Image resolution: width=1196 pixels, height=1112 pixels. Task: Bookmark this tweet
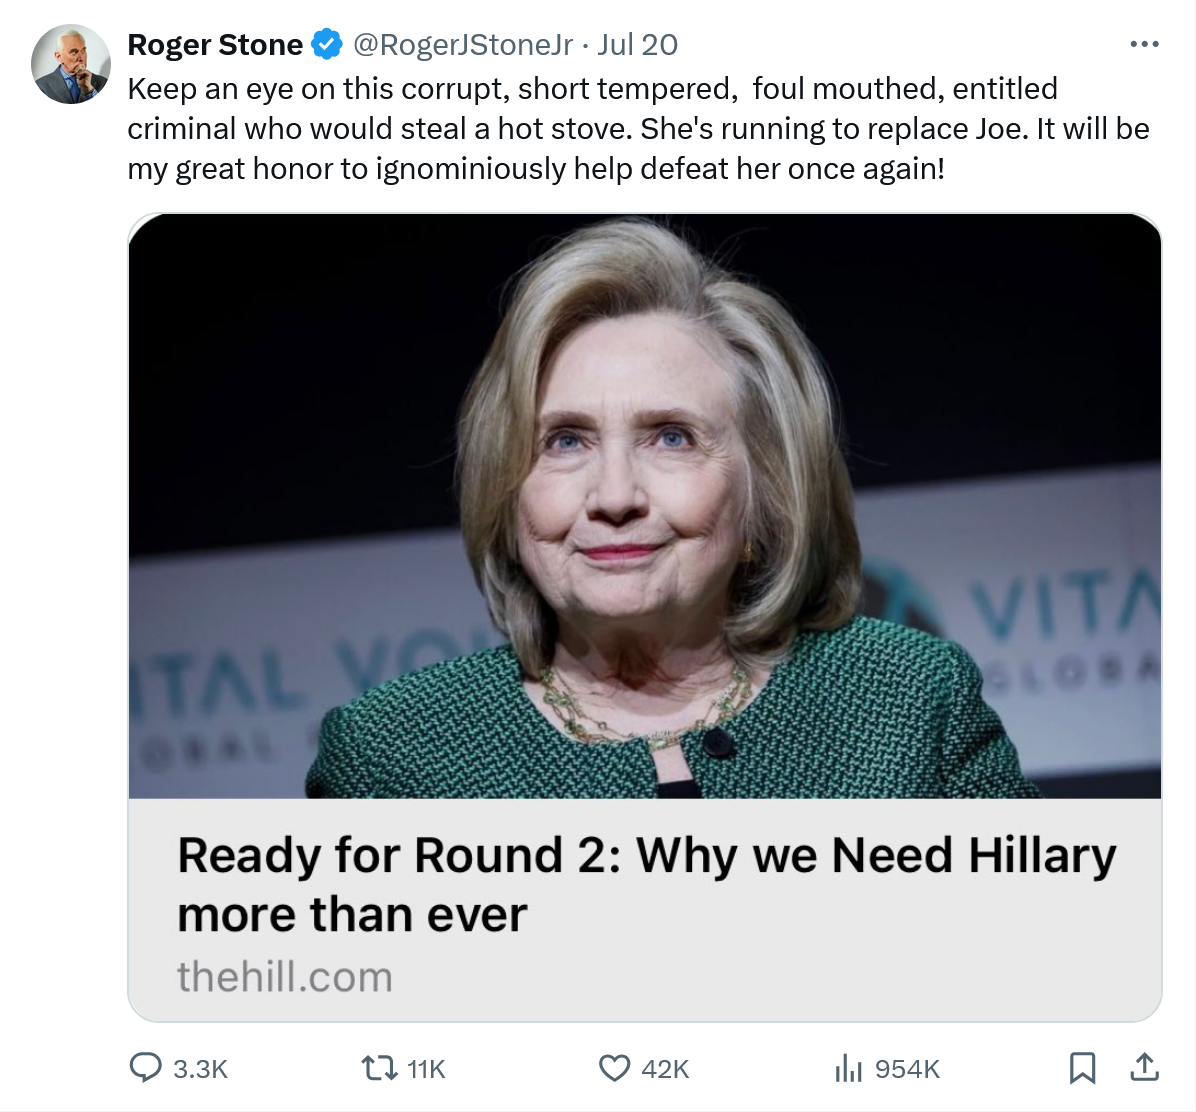[x=1082, y=1068]
